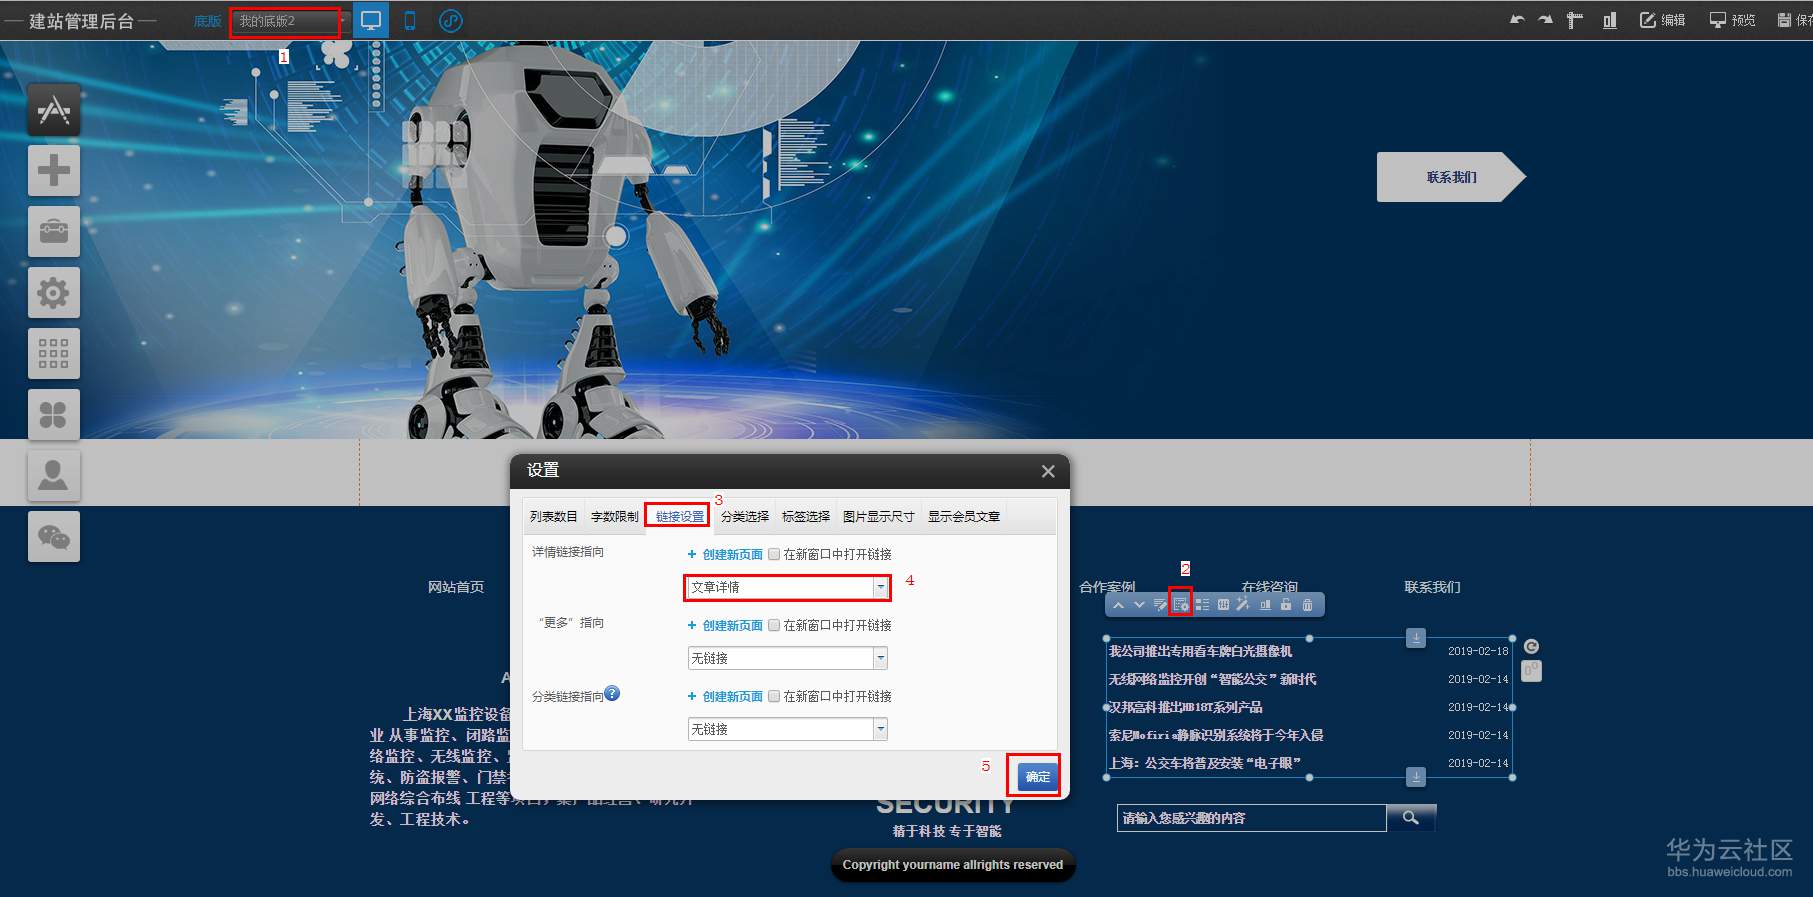Click article 无线网络监控开创“智能公交”新时代

coord(1213,679)
